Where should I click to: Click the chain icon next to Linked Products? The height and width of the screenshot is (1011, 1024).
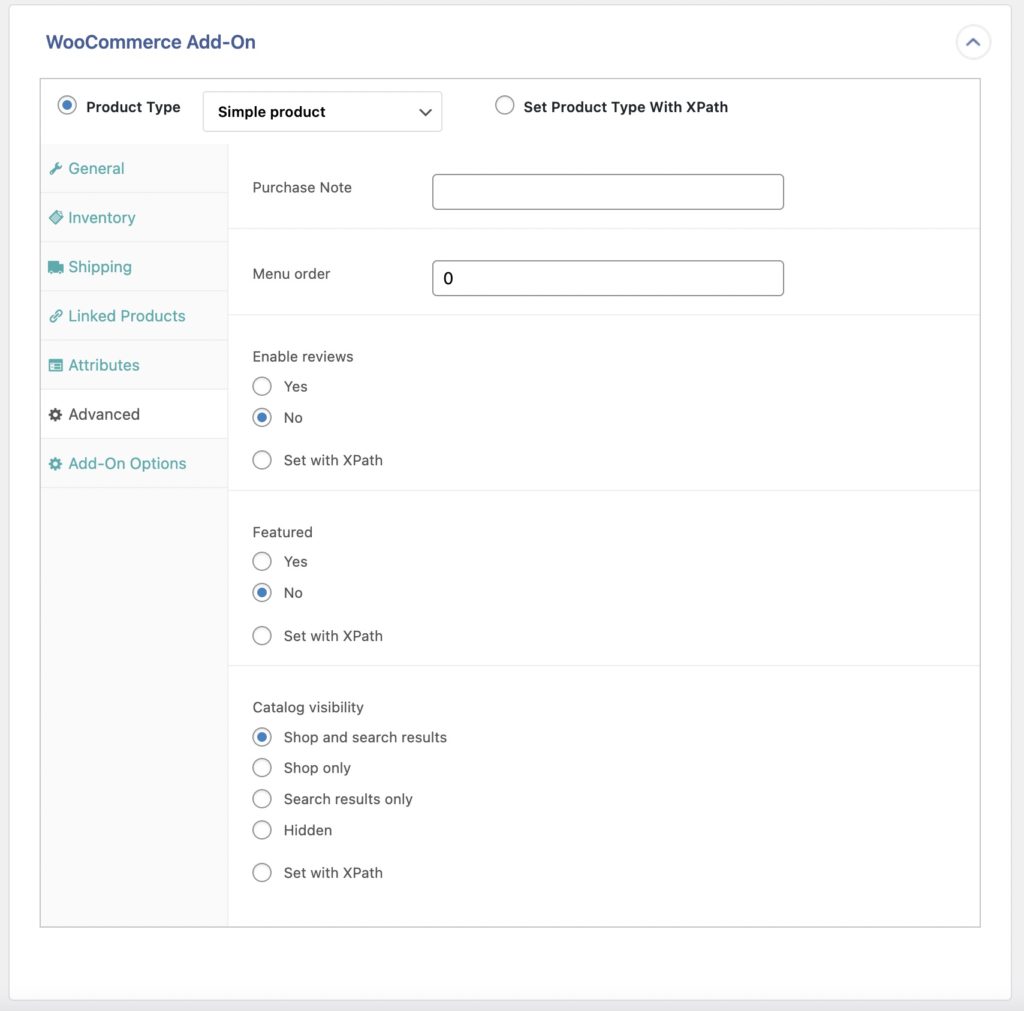point(56,315)
